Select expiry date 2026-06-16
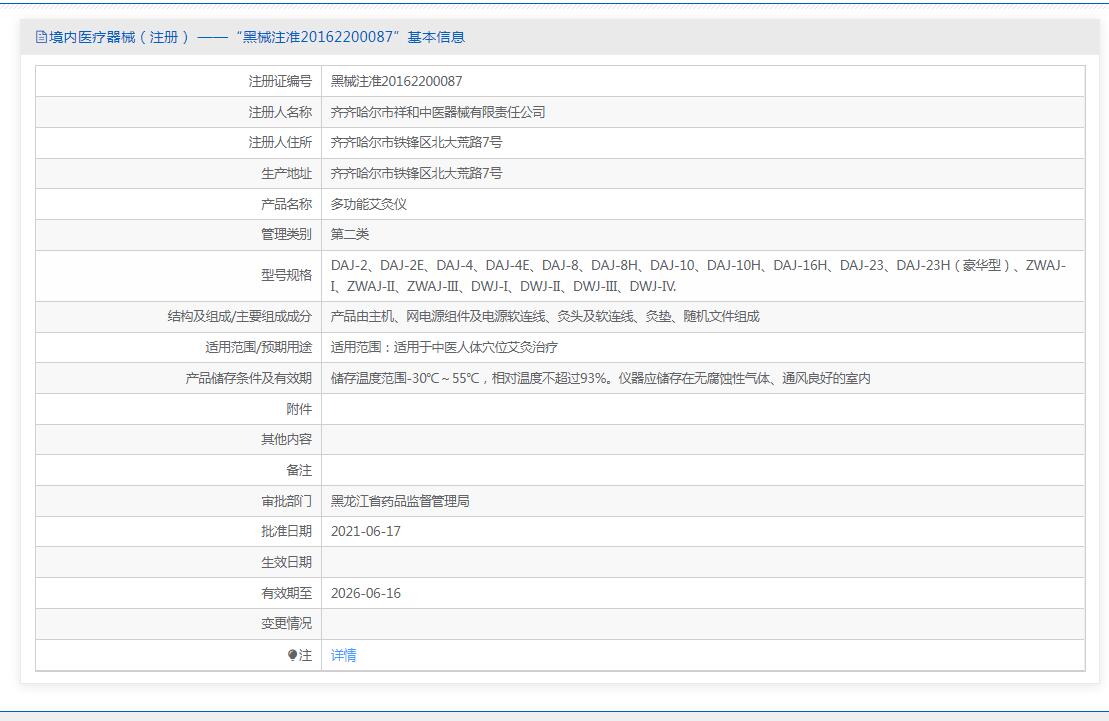The image size is (1109, 721). 366,593
